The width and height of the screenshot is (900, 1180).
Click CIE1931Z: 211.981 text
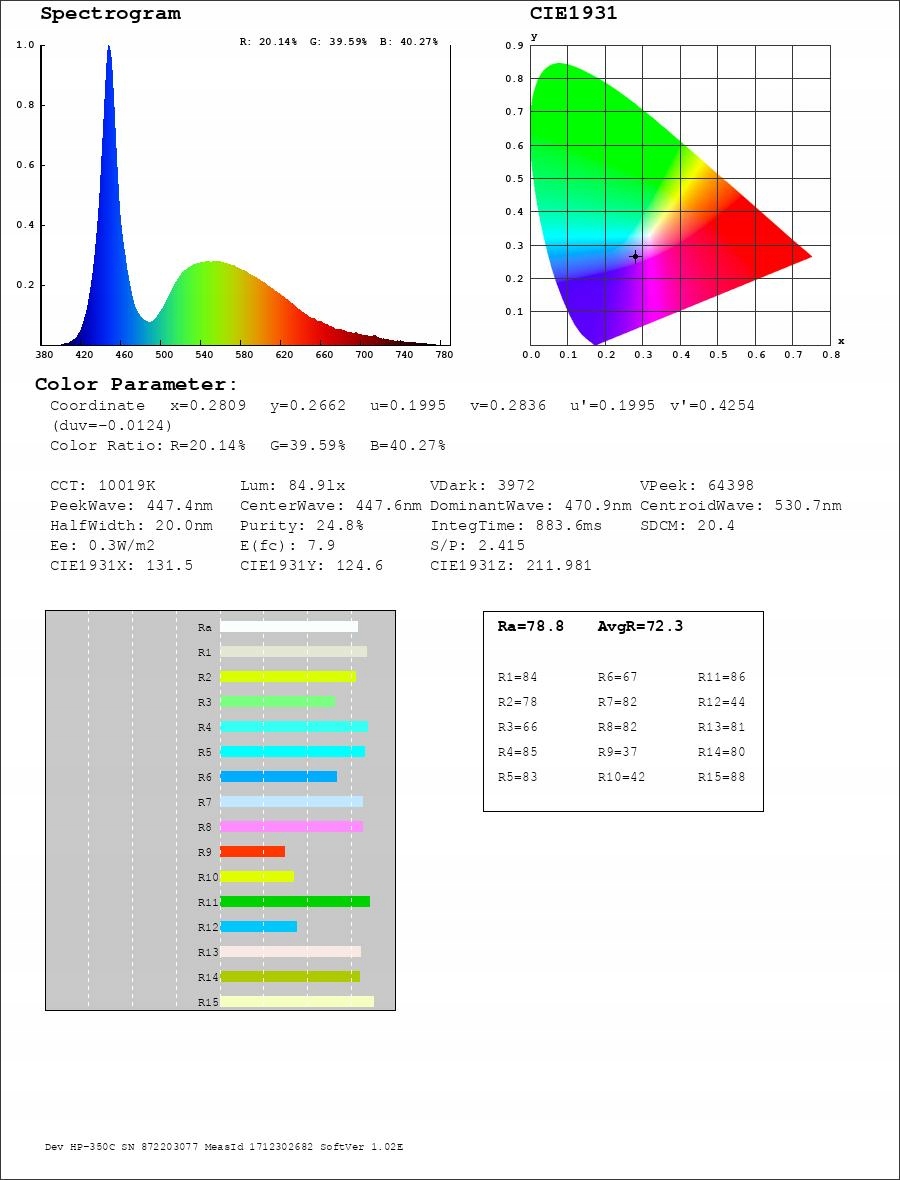[511, 565]
